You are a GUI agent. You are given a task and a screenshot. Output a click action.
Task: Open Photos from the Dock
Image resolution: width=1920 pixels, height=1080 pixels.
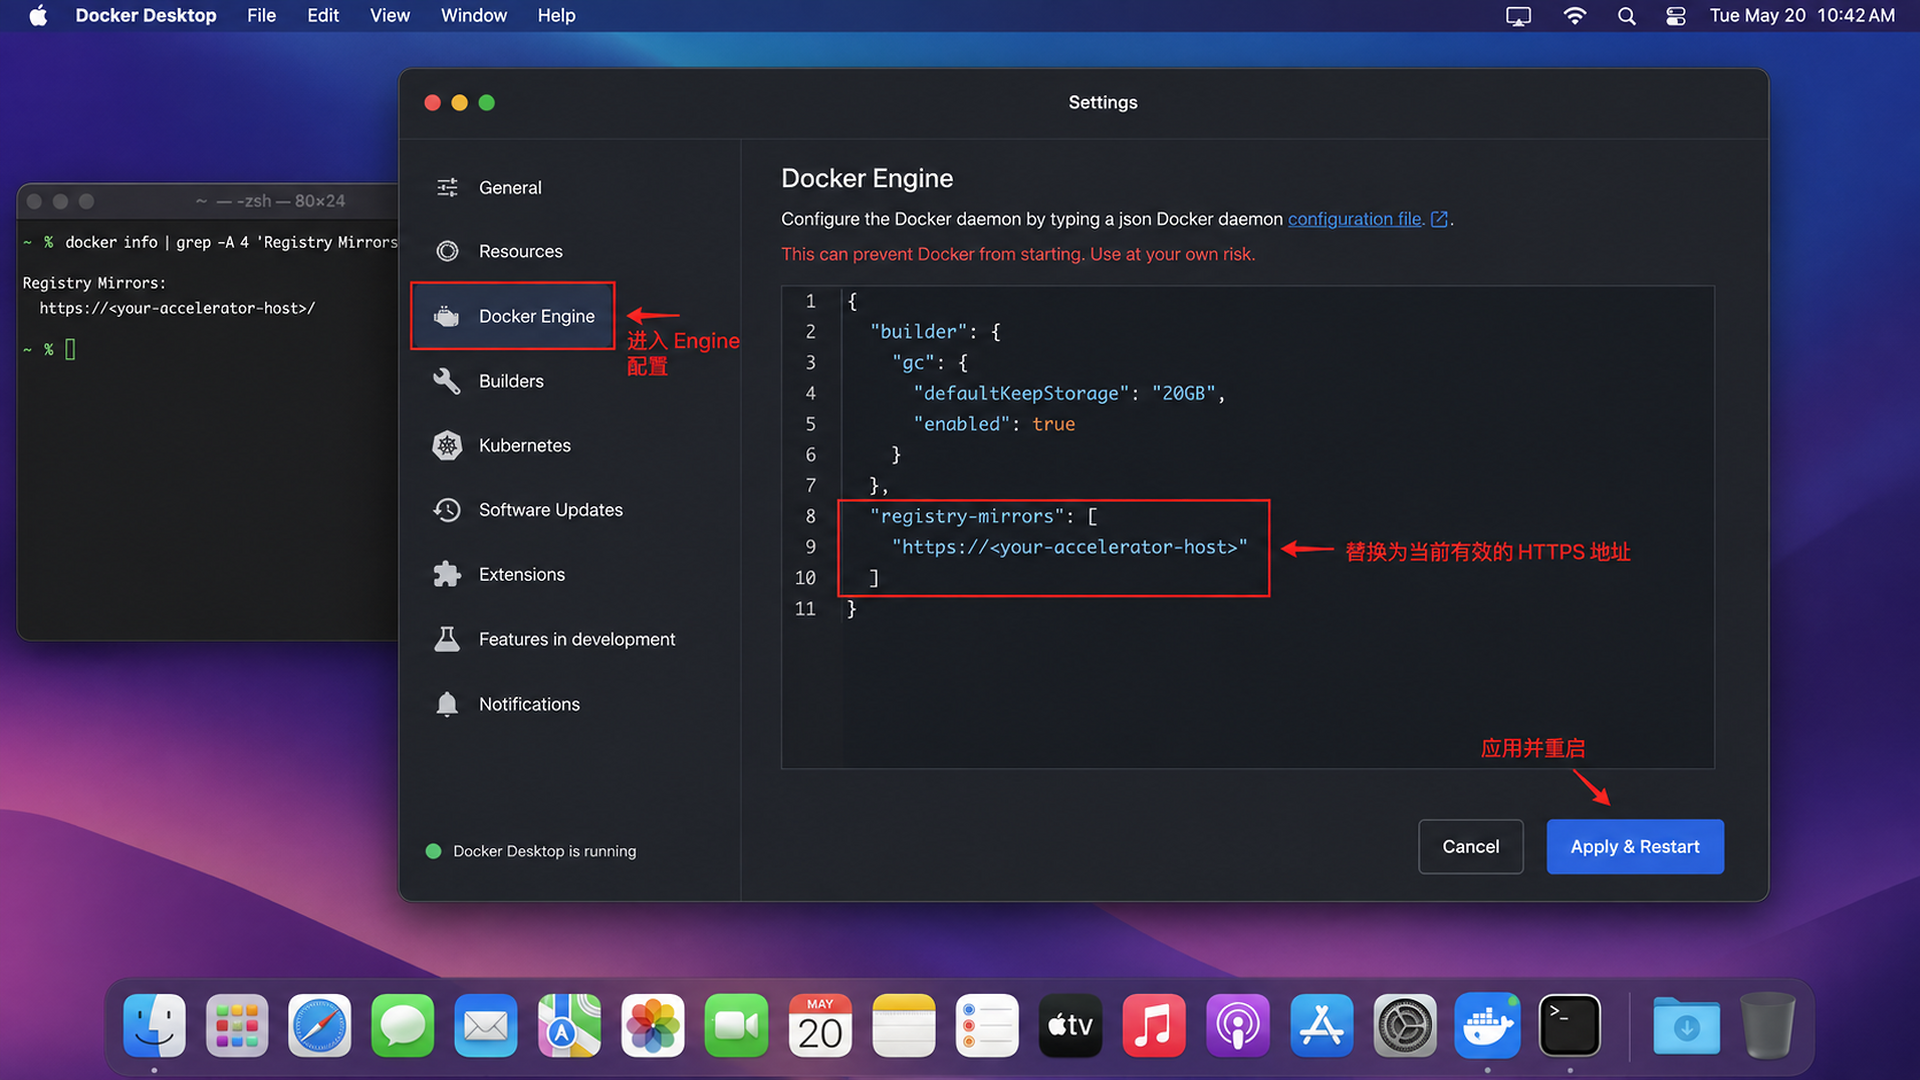653,1026
